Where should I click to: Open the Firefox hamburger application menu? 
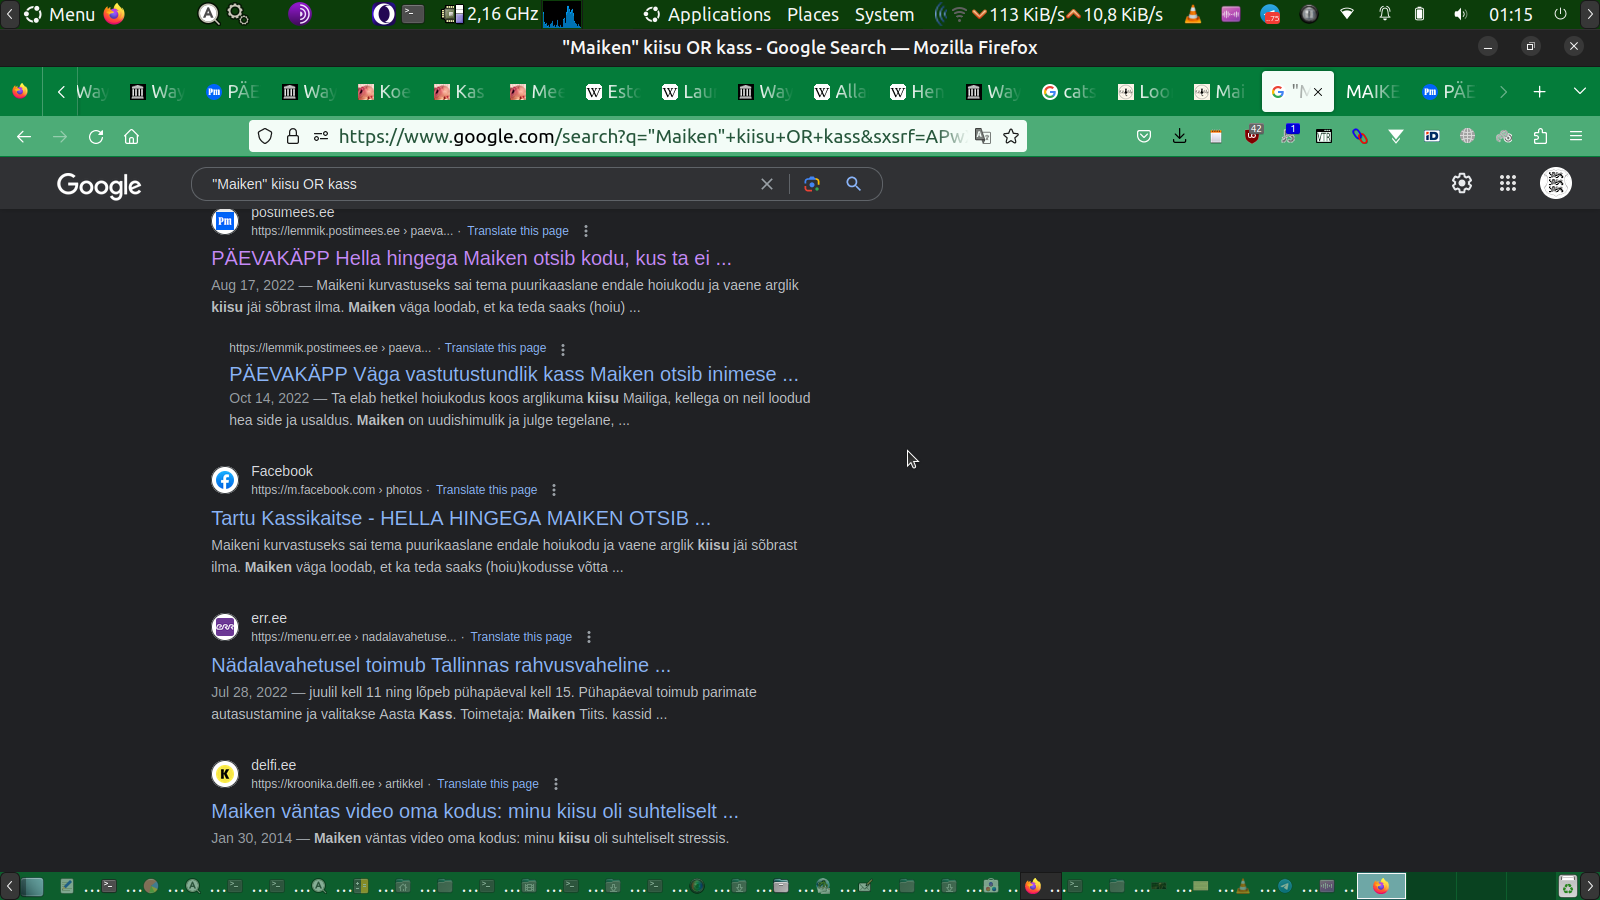tap(1576, 137)
